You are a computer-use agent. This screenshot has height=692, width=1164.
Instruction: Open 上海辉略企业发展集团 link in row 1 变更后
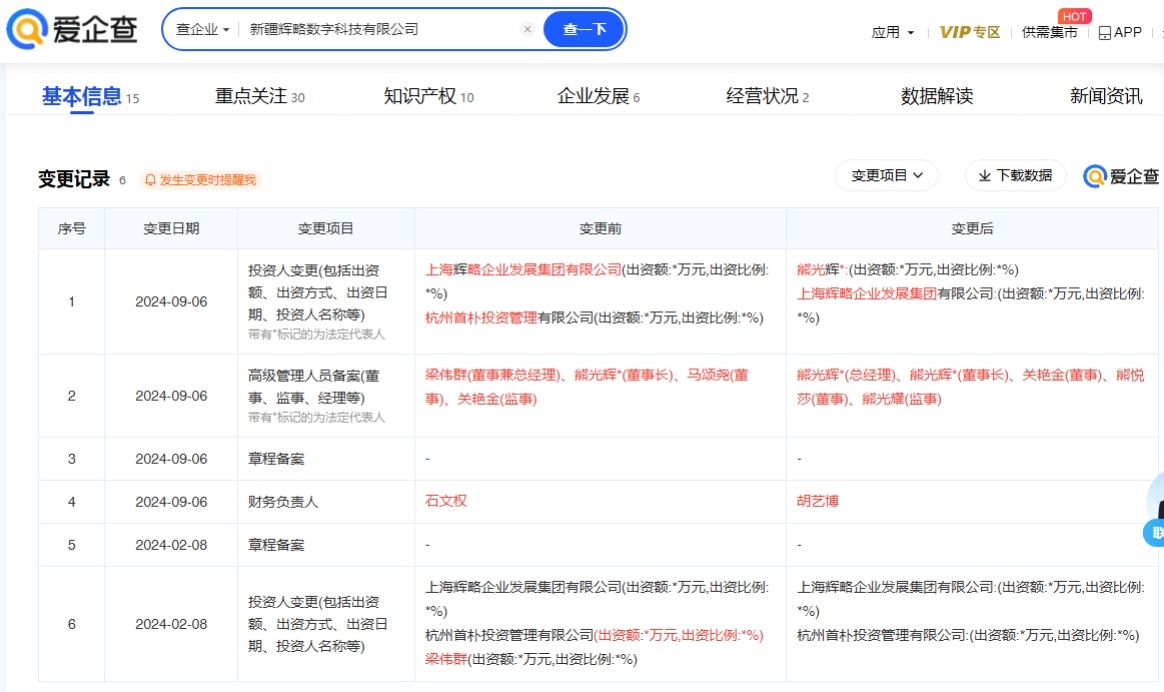866,293
